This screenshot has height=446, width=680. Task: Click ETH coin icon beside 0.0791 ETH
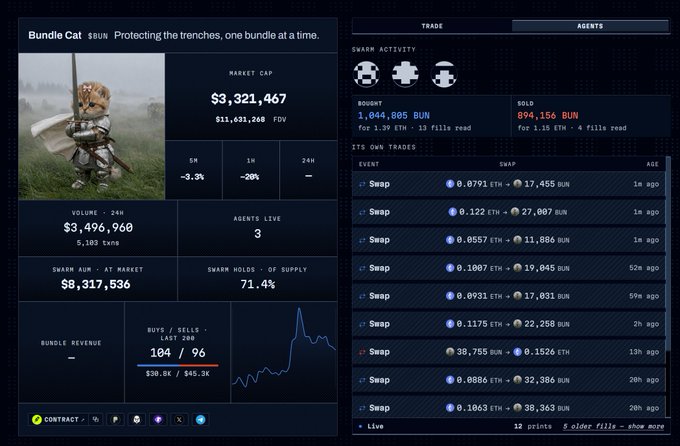[x=450, y=184]
